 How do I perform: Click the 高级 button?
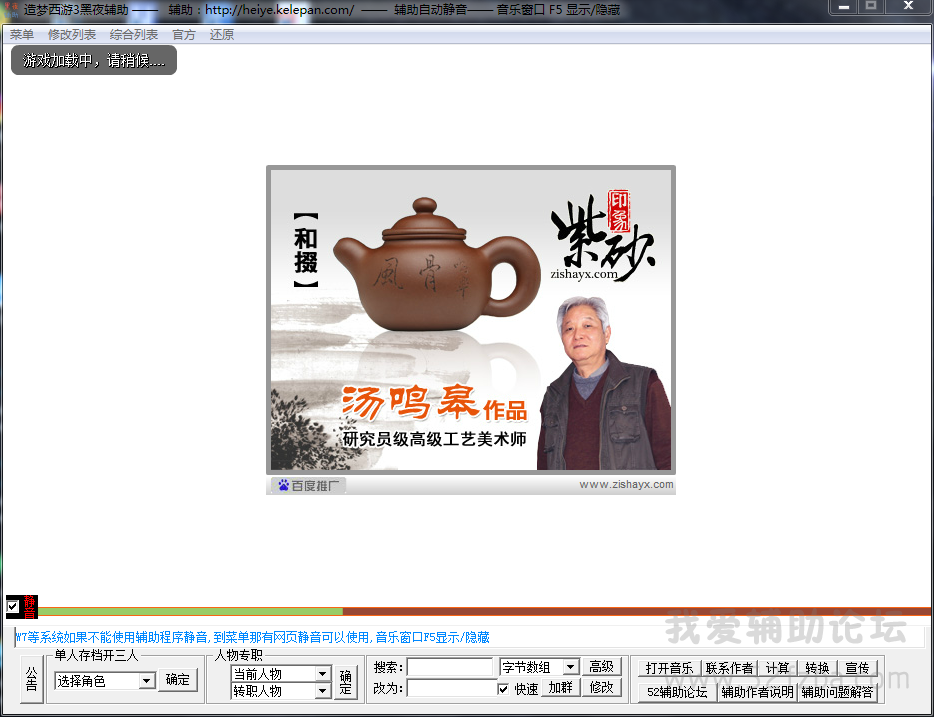coord(601,667)
